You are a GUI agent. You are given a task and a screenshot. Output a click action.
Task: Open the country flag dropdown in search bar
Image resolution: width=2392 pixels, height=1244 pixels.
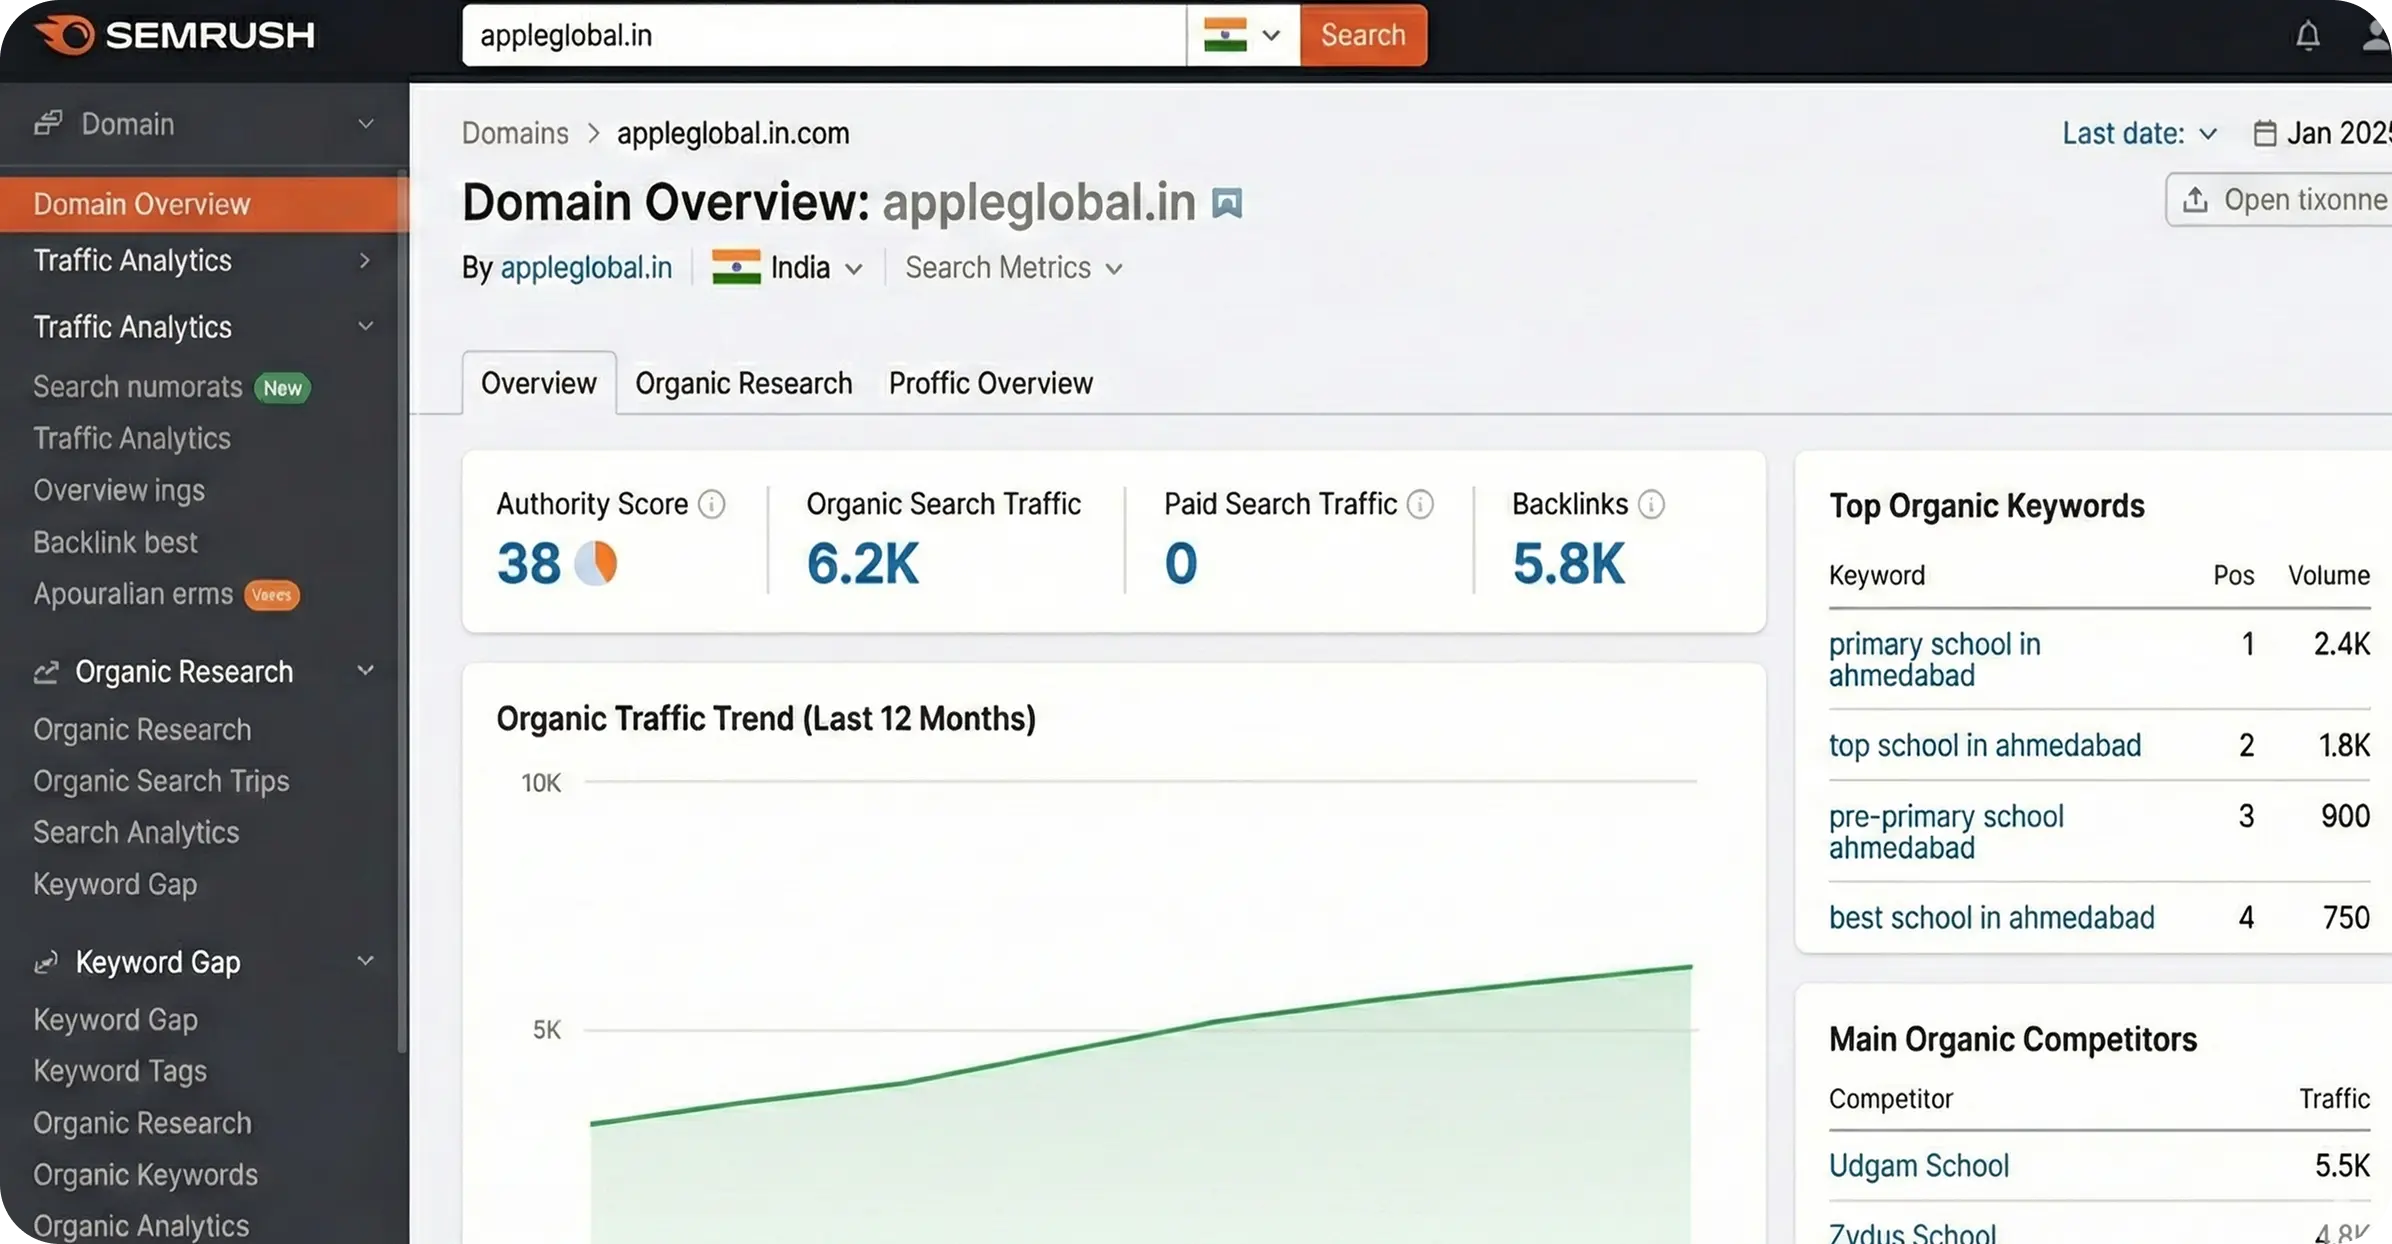(1242, 35)
